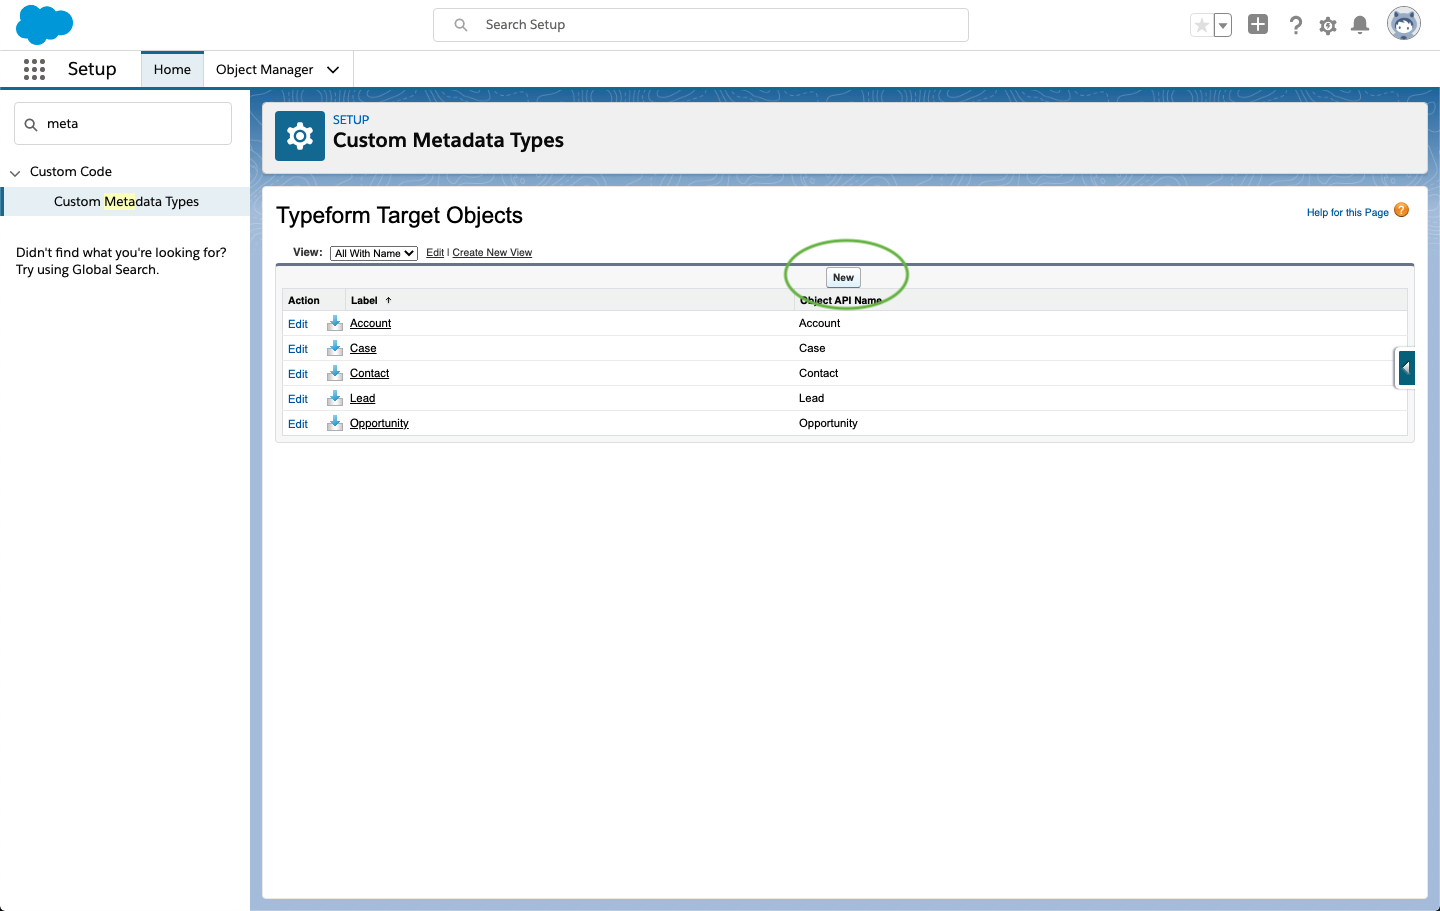Click the Custom Metadata Types gear icon
Screen dimensions: 1440x911
pos(300,136)
